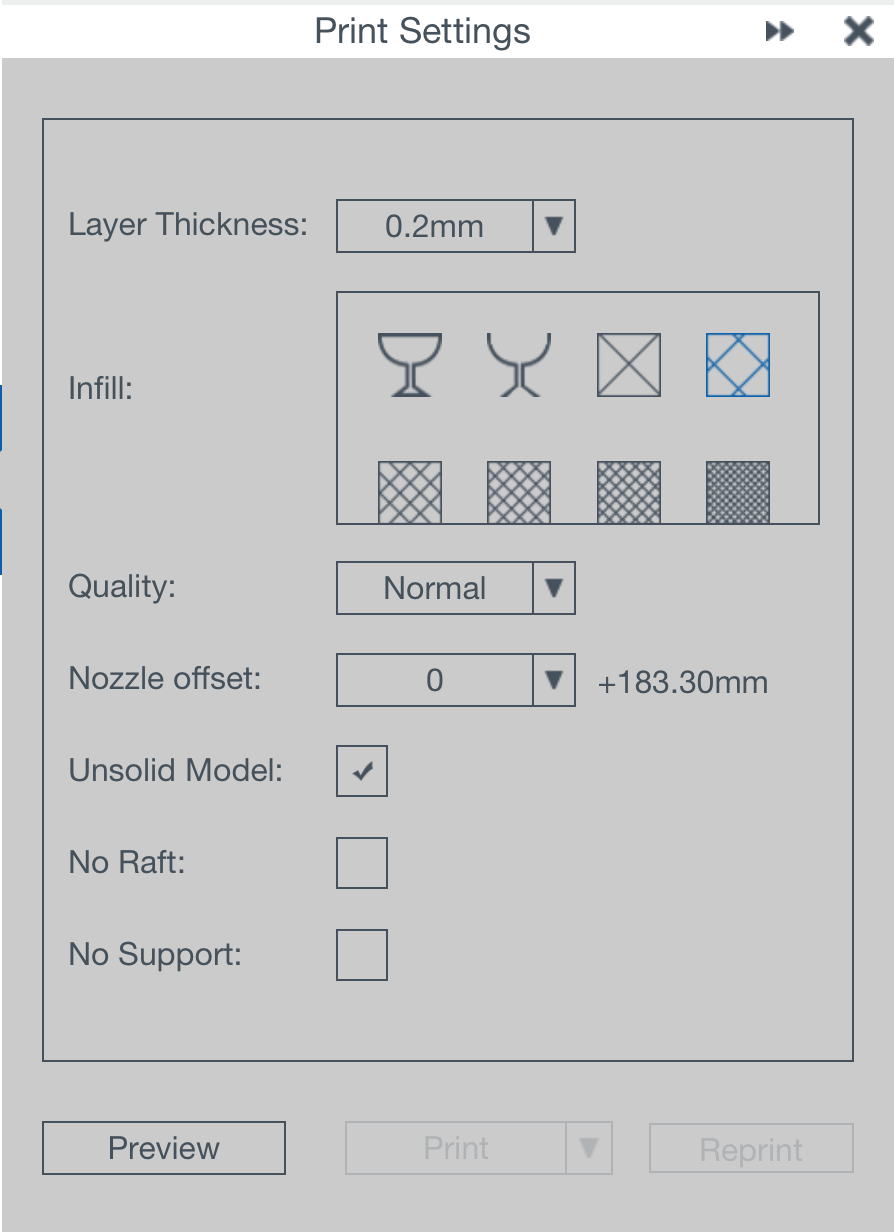Choose the open-top goblet infill icon
This screenshot has width=894, height=1232.
click(519, 365)
